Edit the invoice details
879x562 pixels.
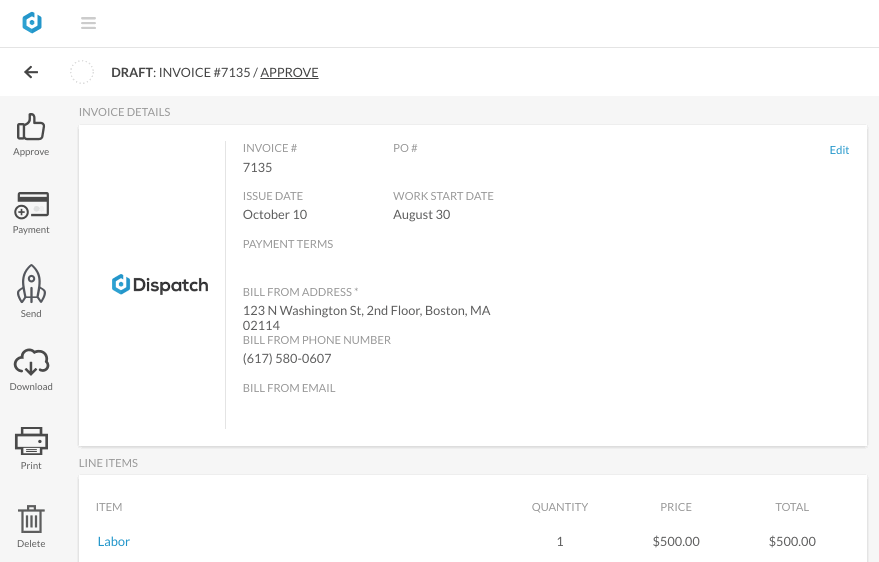(x=839, y=150)
